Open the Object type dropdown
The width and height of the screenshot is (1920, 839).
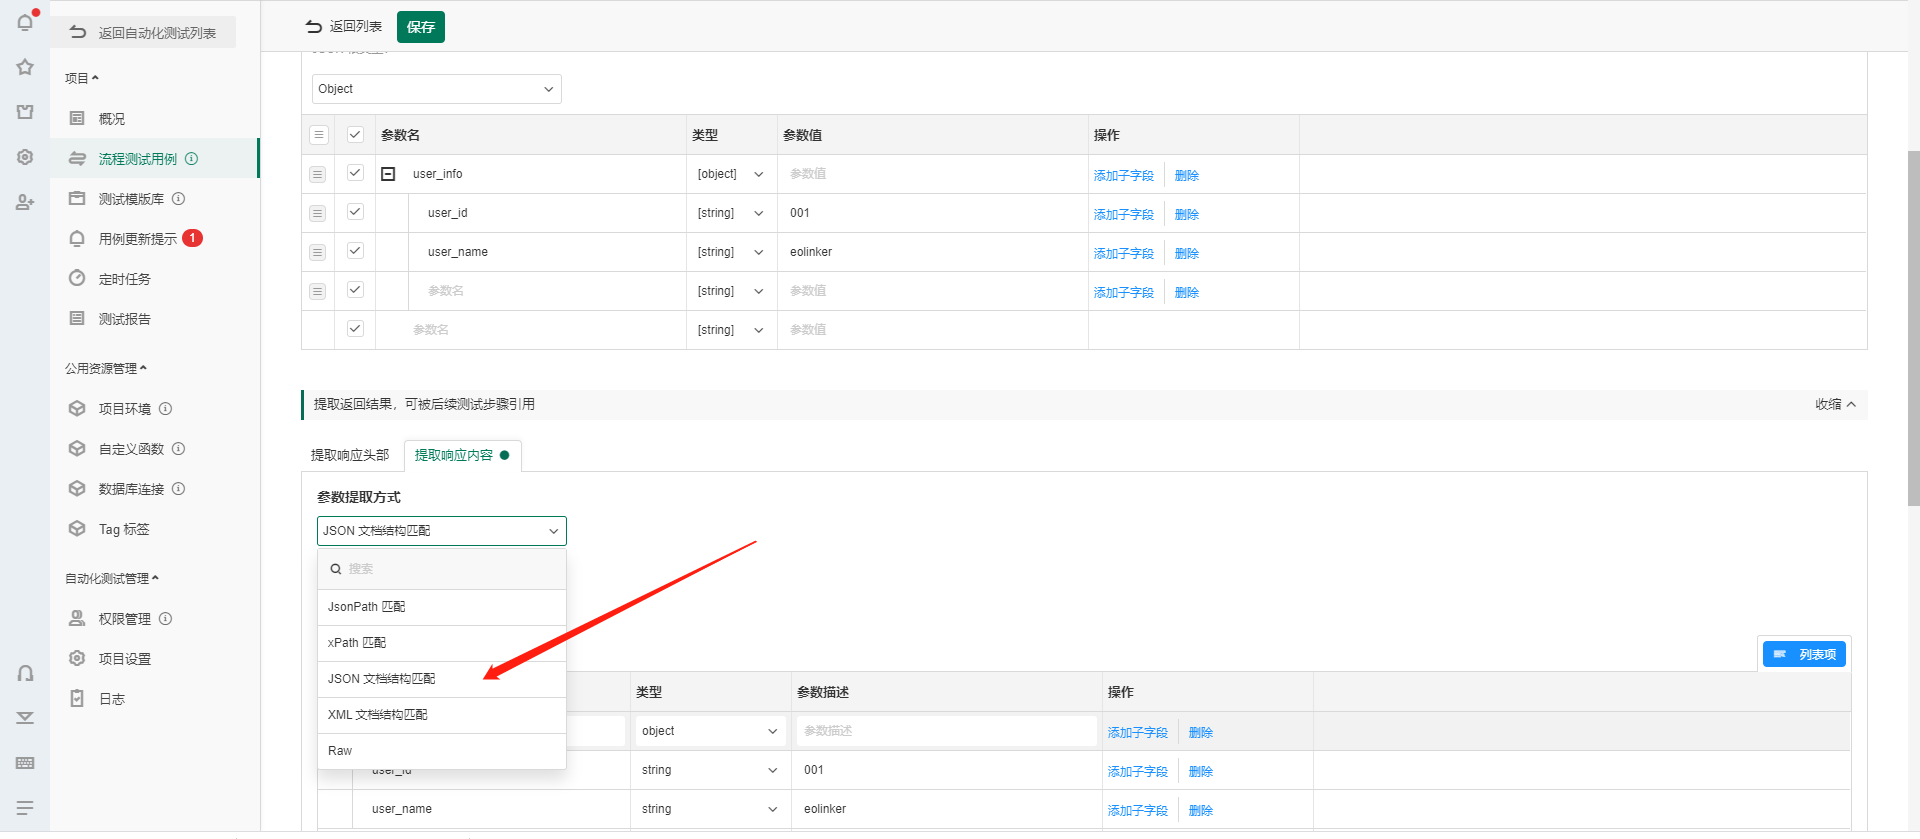click(x=437, y=89)
